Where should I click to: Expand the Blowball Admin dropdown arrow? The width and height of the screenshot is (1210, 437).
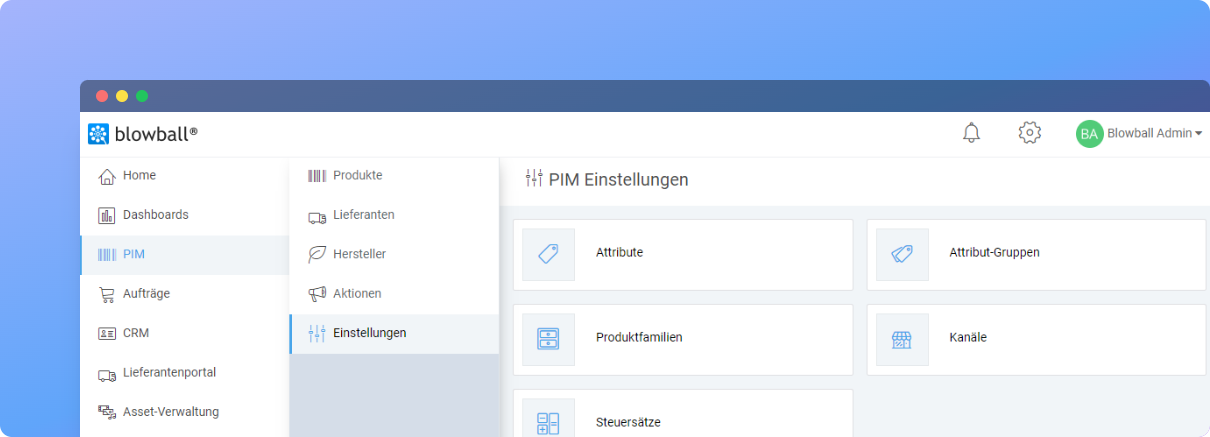pyautogui.click(x=1198, y=134)
